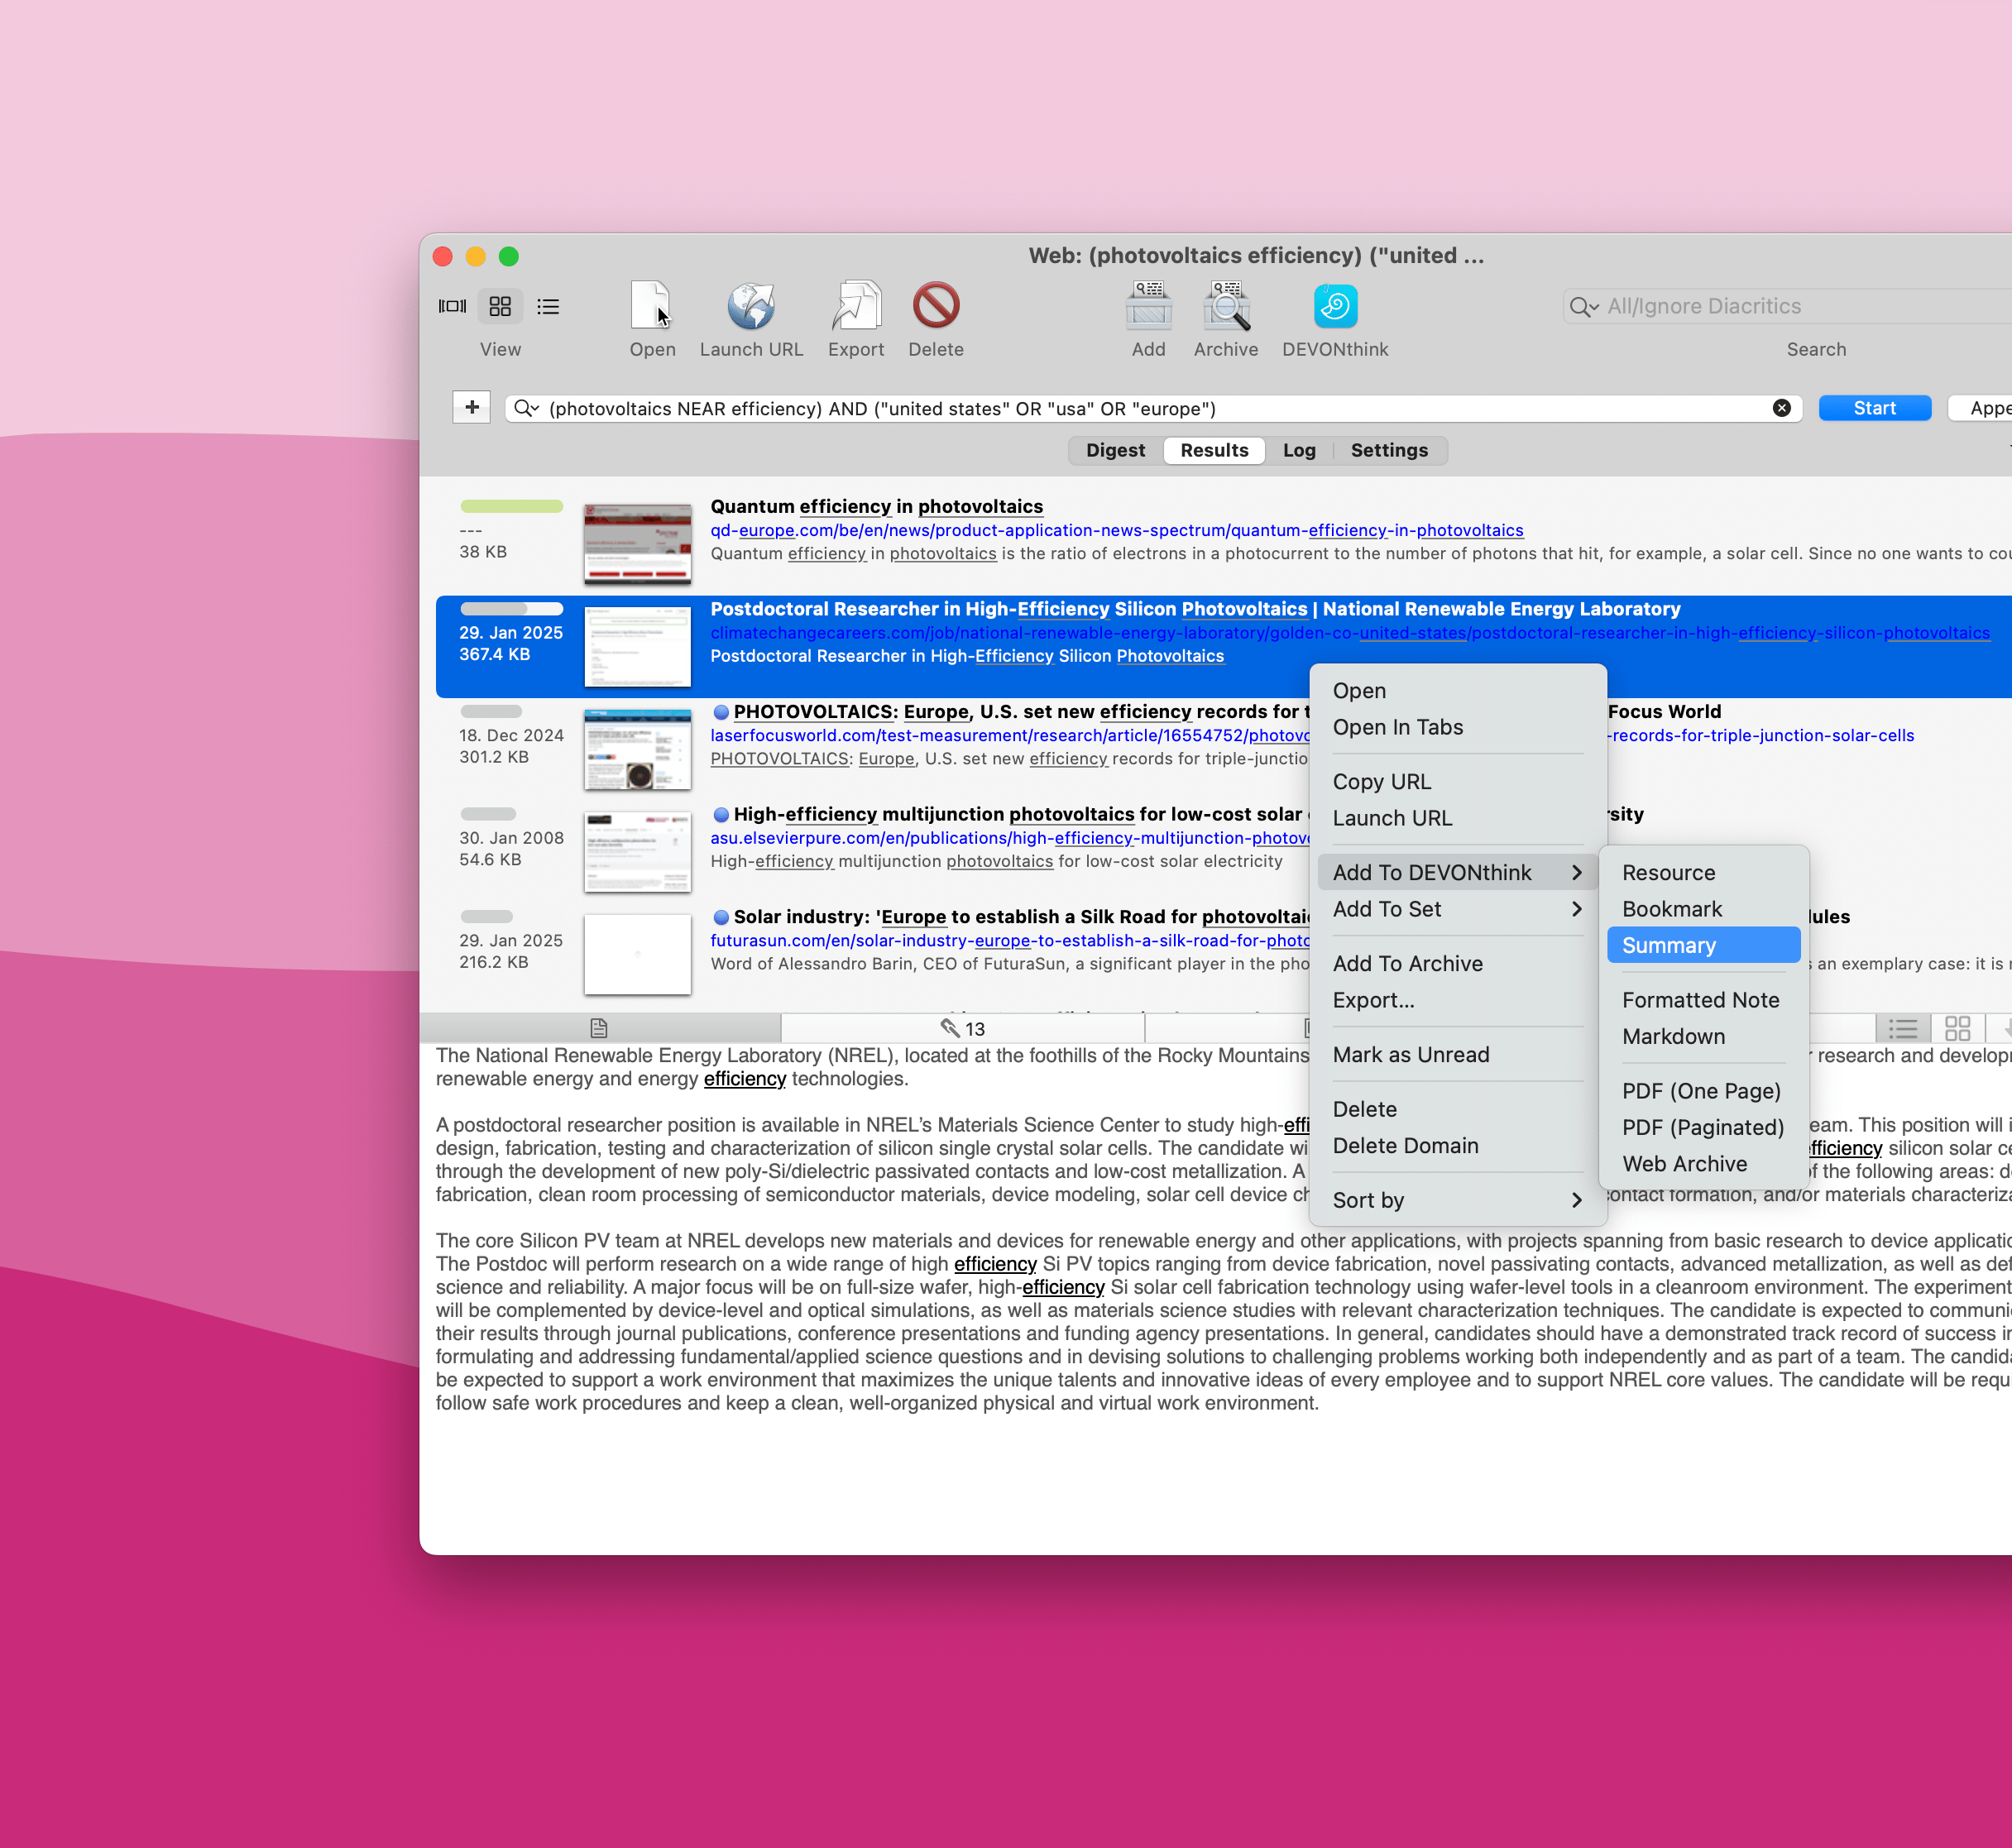
Task: Choose Delete in the context menu
Action: (x=1458, y=1109)
